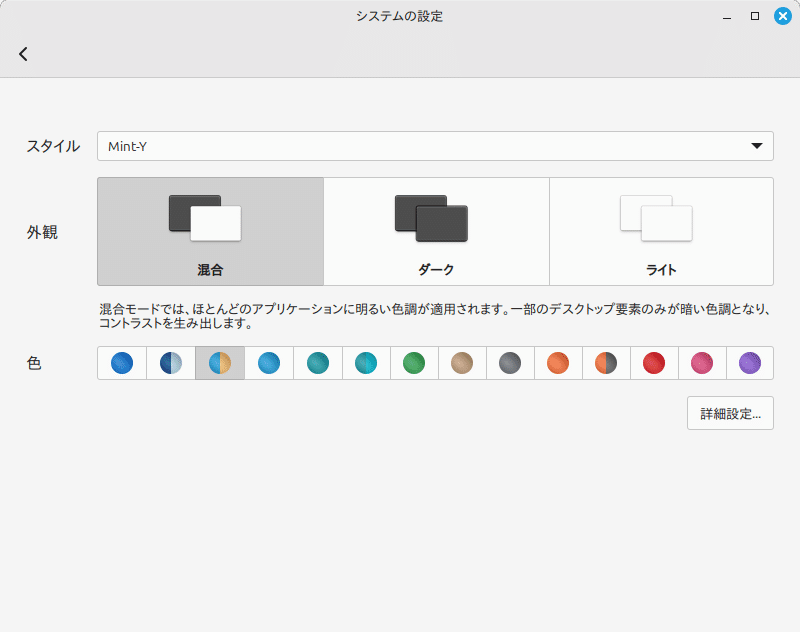Open the スタイル dropdown showing Mint-Y
800x632 pixels.
point(435,146)
